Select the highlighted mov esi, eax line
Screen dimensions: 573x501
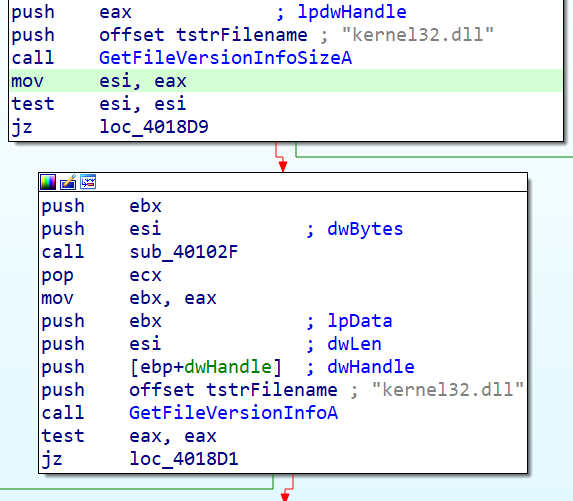pos(286,81)
